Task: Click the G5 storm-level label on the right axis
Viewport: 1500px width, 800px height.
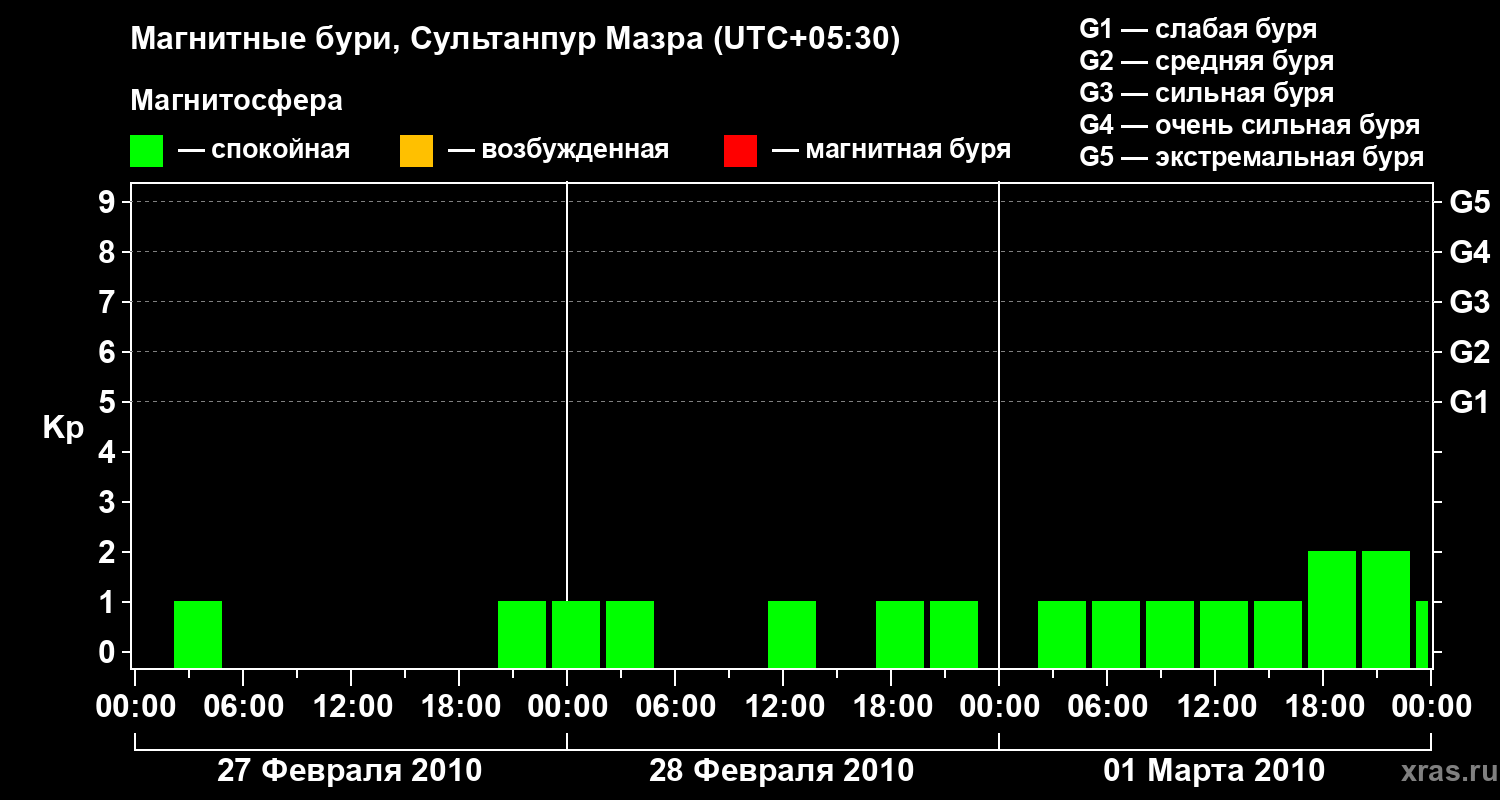Action: pyautogui.click(x=1469, y=202)
